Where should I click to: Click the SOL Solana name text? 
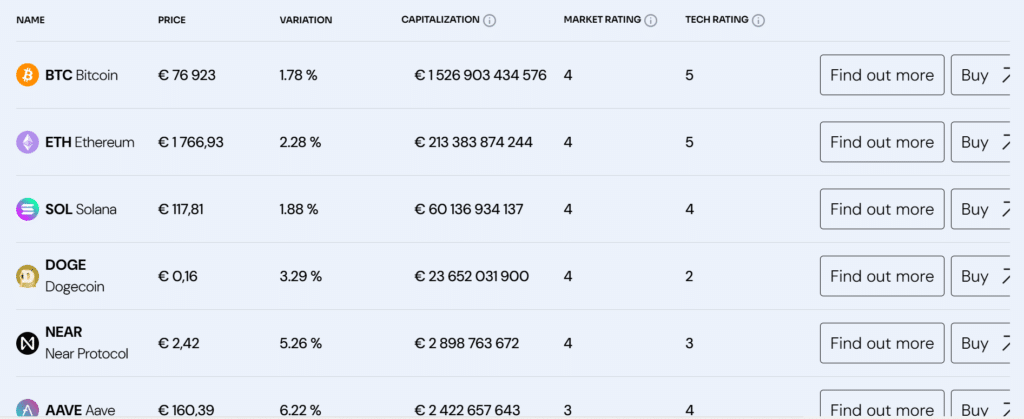tap(81, 210)
